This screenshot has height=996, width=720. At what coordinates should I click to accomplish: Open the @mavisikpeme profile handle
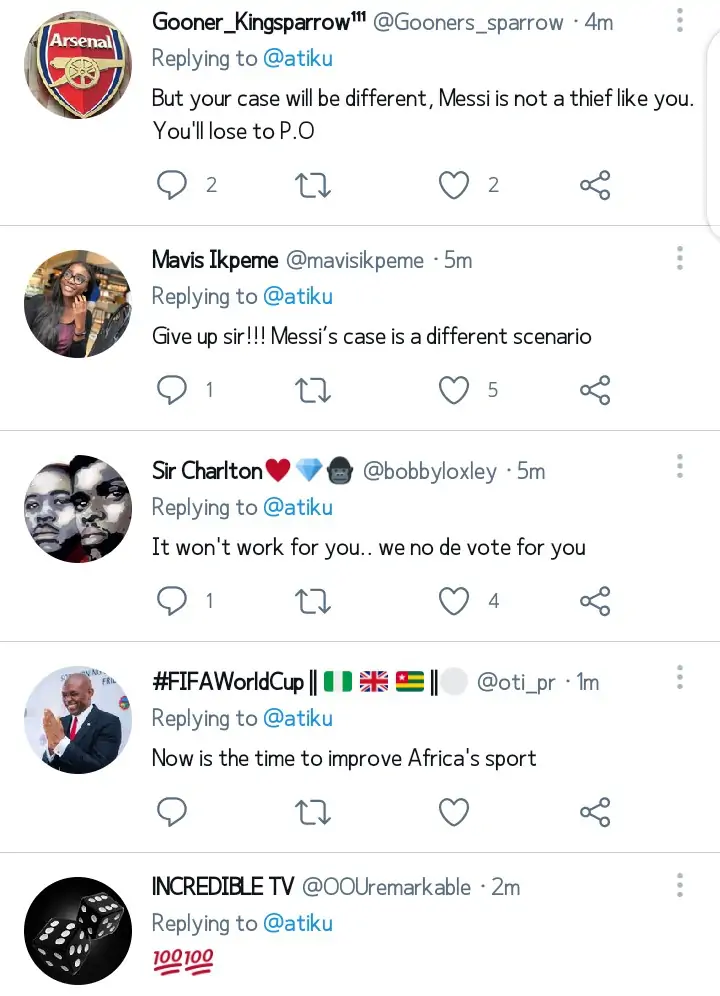(355, 261)
